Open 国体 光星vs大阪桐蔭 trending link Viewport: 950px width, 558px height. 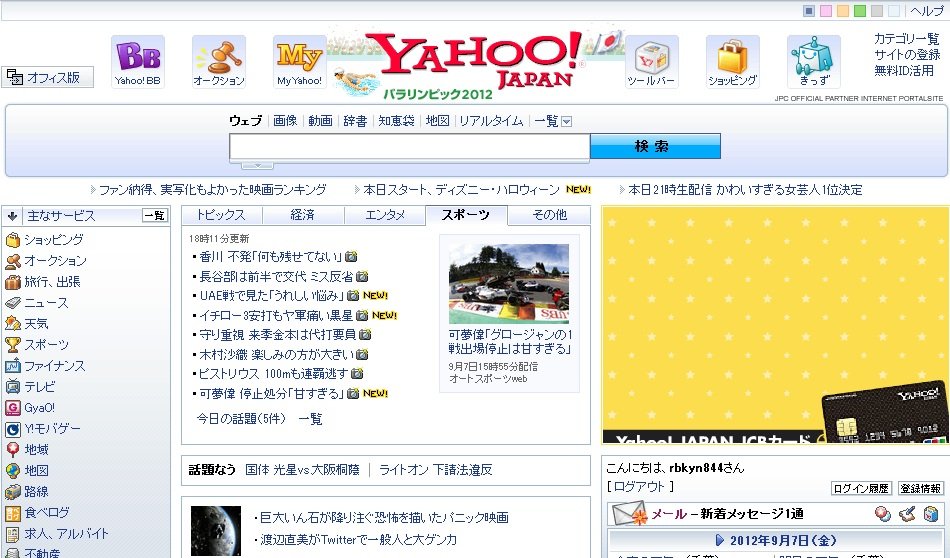(302, 470)
